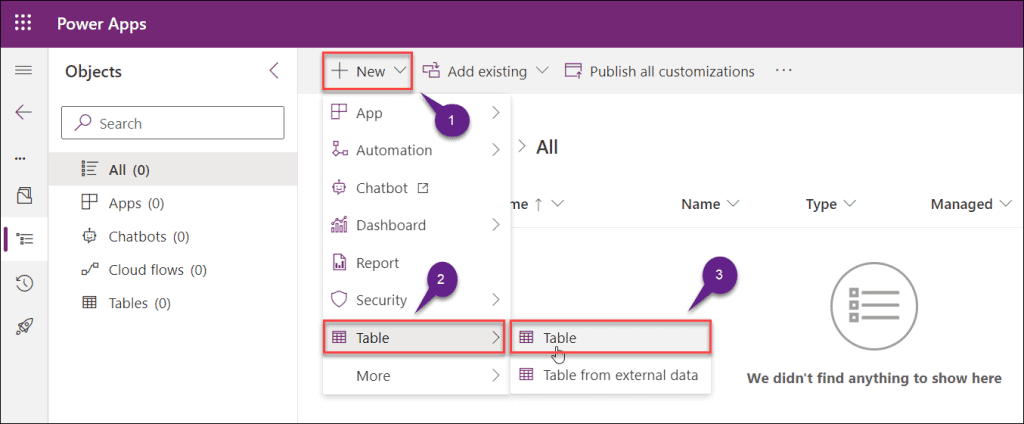Image resolution: width=1024 pixels, height=424 pixels.
Task: Expand the Dashboard submenu chevron
Action: [496, 225]
